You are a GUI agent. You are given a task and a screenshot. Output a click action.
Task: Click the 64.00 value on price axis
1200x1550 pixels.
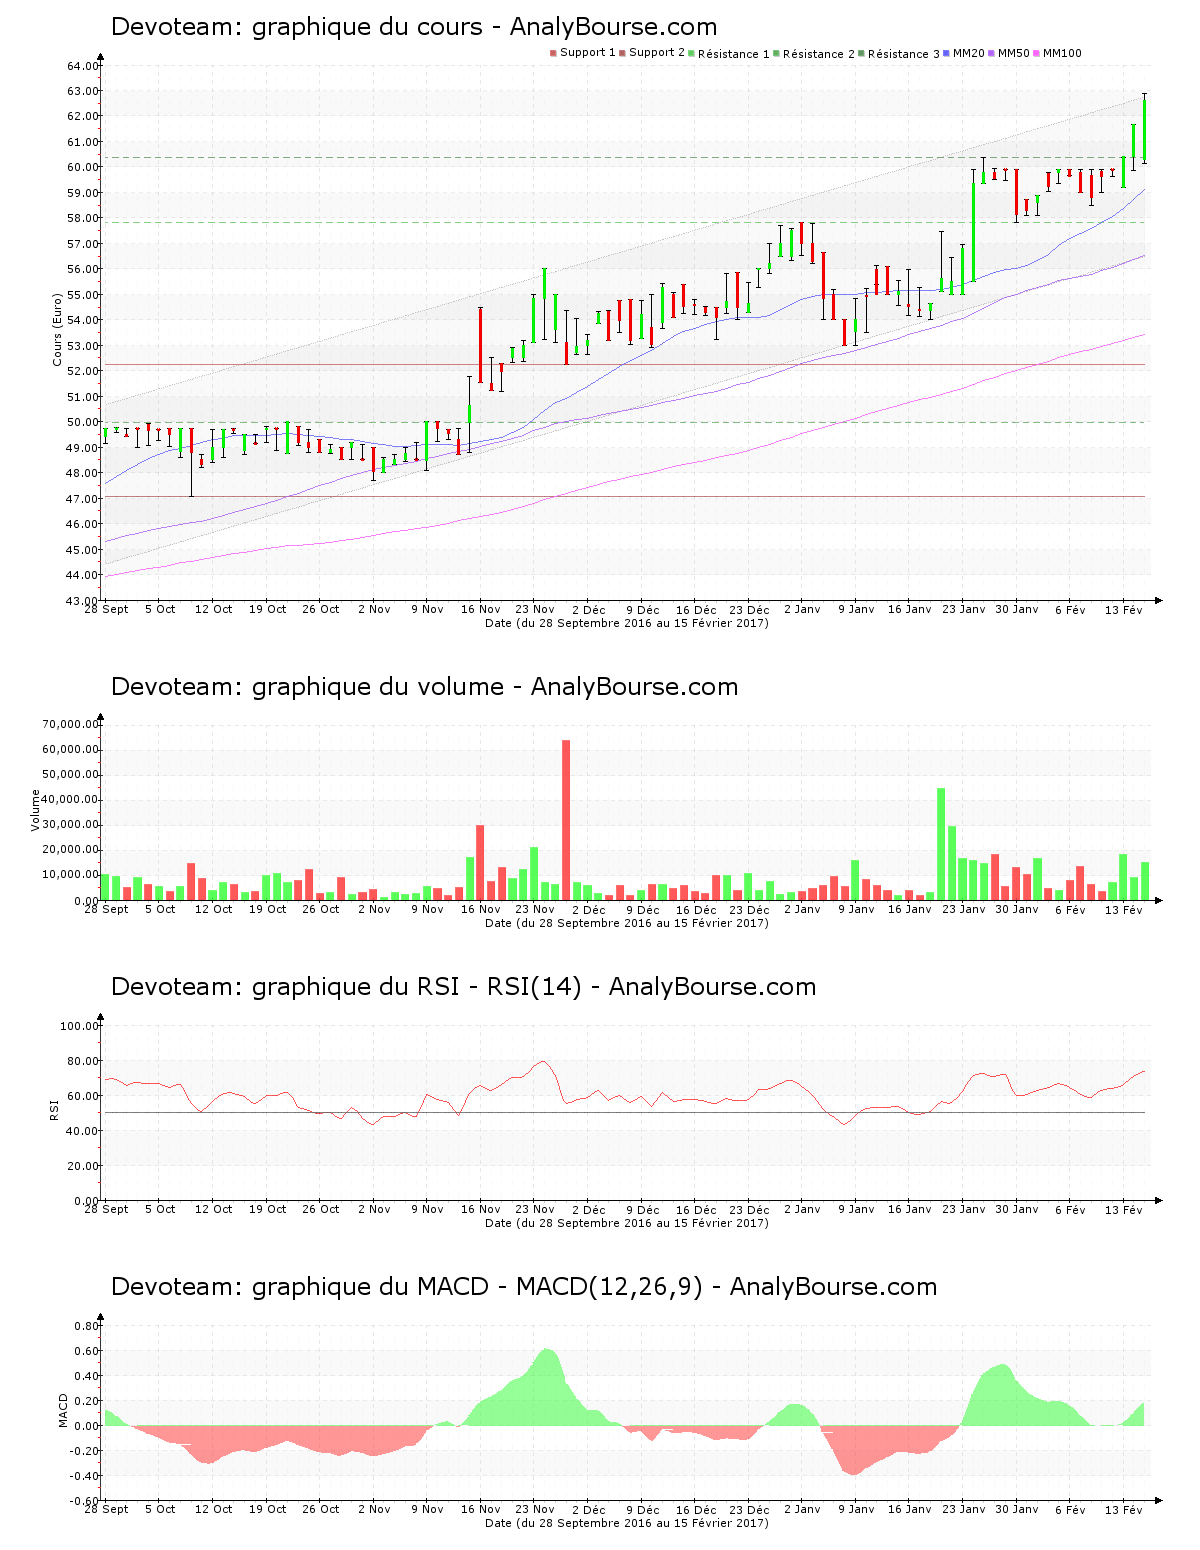click(x=83, y=66)
